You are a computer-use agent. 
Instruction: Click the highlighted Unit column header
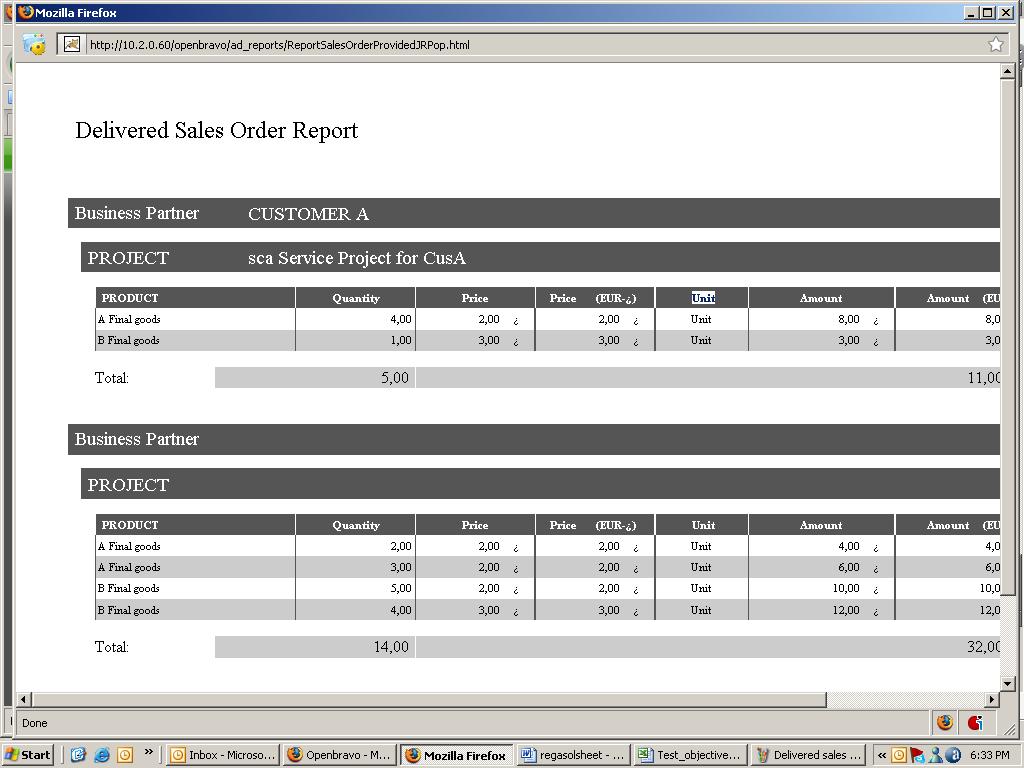[x=703, y=298]
